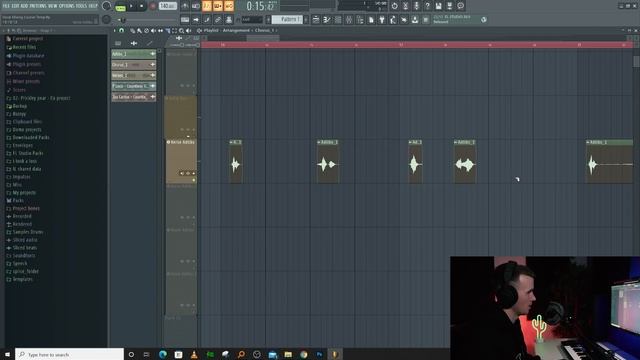Toggle overdub blend recording

[x=218, y=6]
